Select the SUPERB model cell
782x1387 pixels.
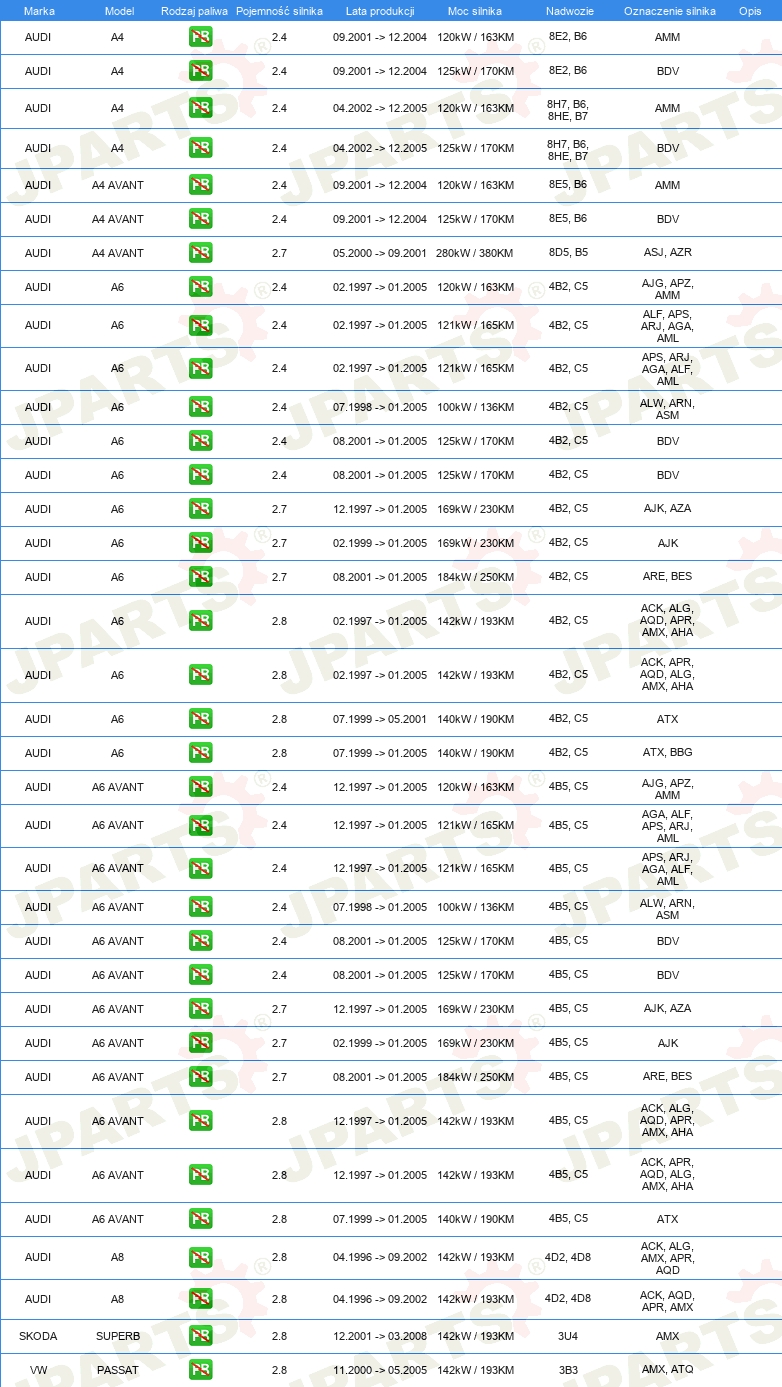tap(118, 1336)
